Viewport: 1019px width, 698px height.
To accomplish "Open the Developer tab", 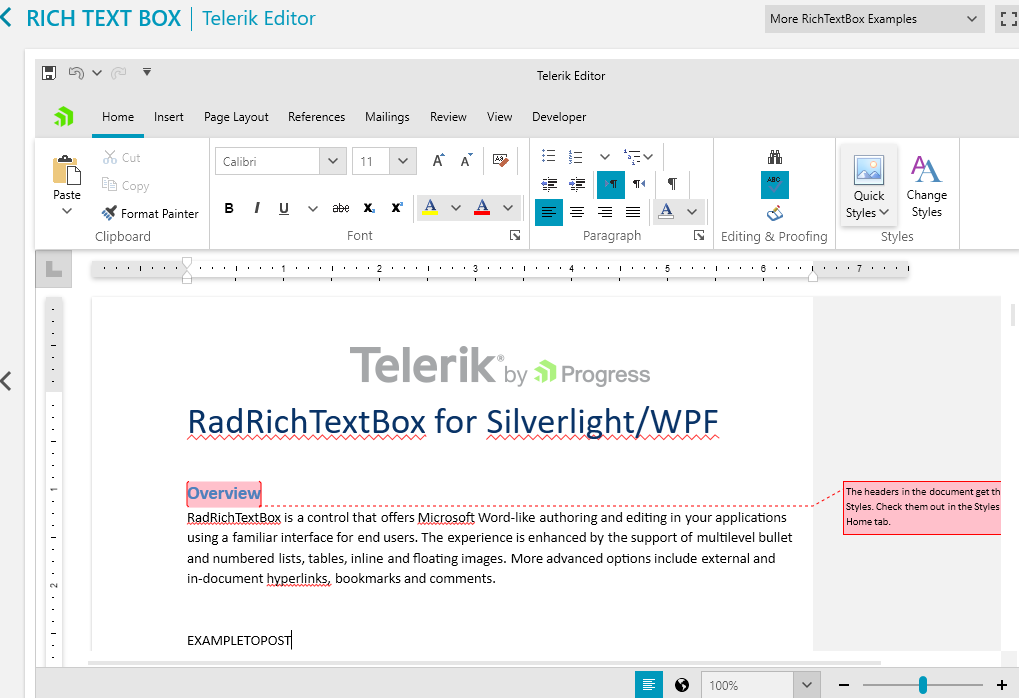I will 559,117.
